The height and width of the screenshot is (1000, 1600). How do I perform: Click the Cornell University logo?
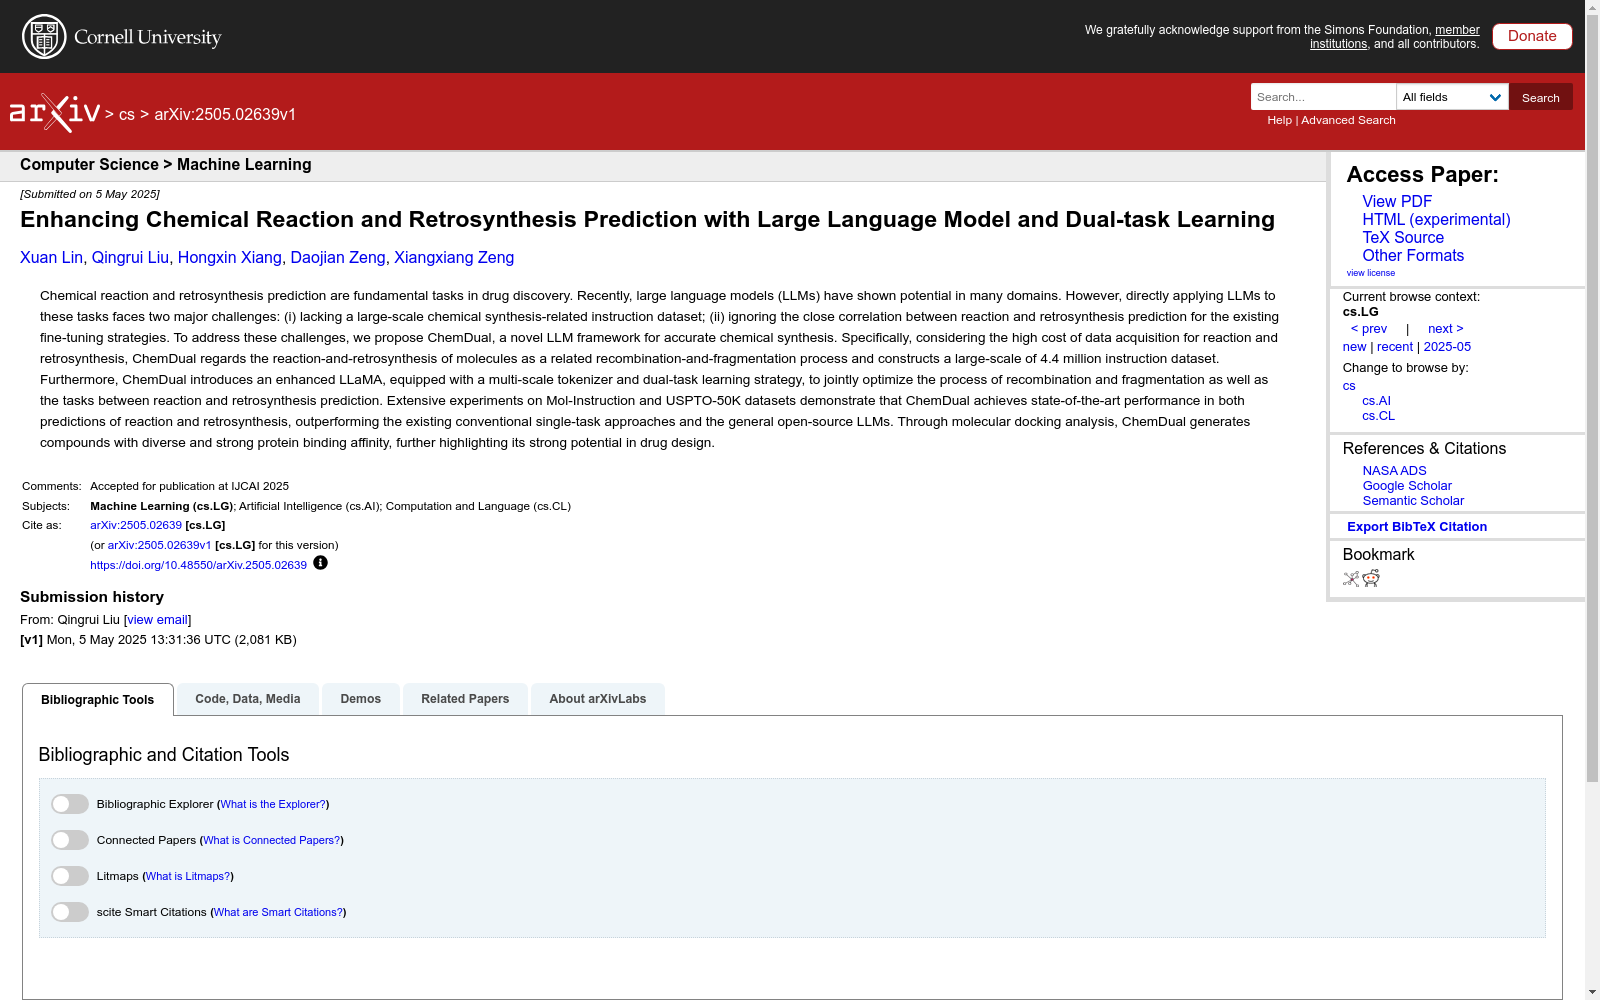point(122,37)
